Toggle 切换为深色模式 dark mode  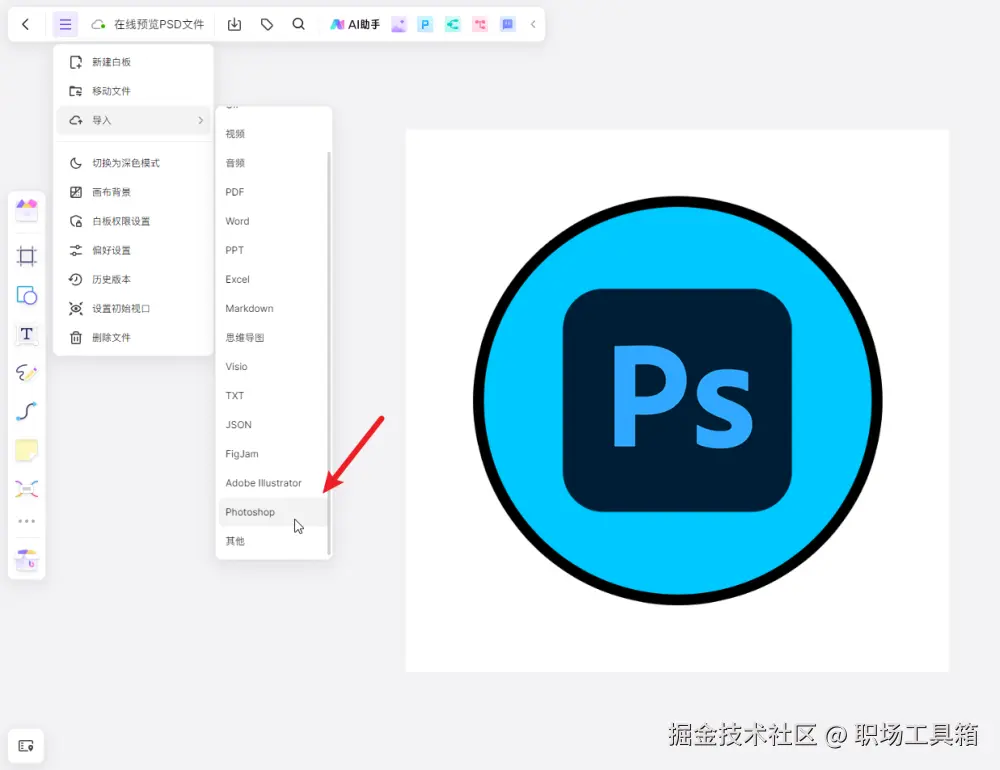click(133, 163)
